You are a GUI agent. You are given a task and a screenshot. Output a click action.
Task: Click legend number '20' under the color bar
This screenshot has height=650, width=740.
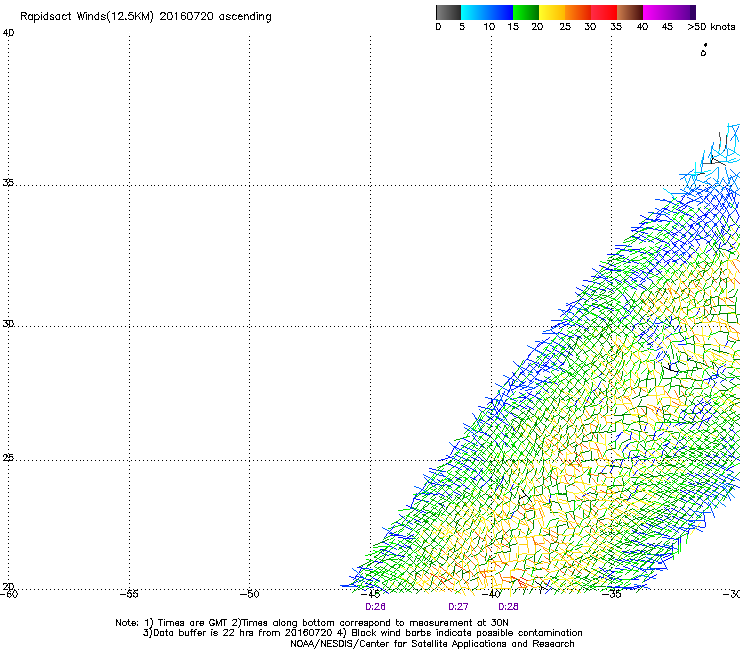tap(537, 27)
